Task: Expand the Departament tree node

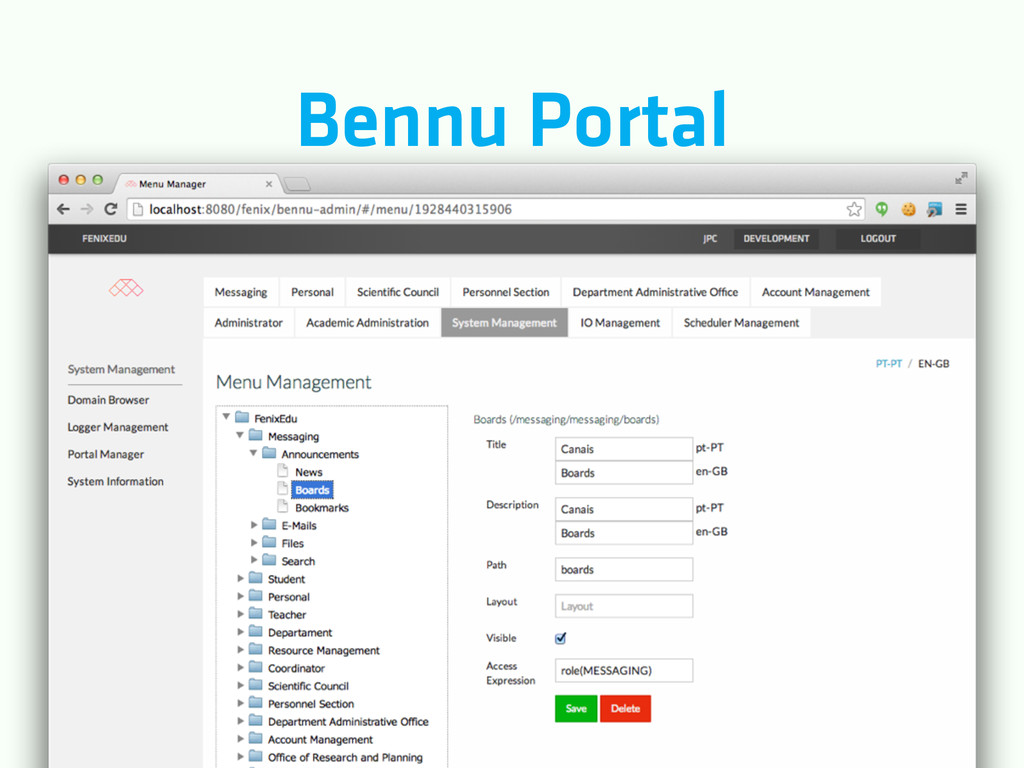Action: point(240,632)
